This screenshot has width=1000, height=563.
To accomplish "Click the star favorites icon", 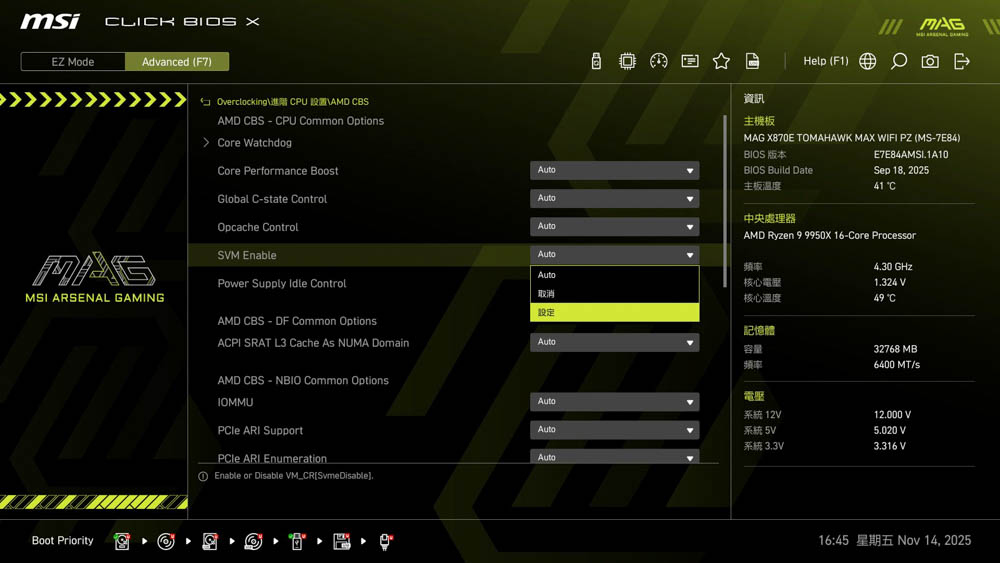I will click(721, 61).
